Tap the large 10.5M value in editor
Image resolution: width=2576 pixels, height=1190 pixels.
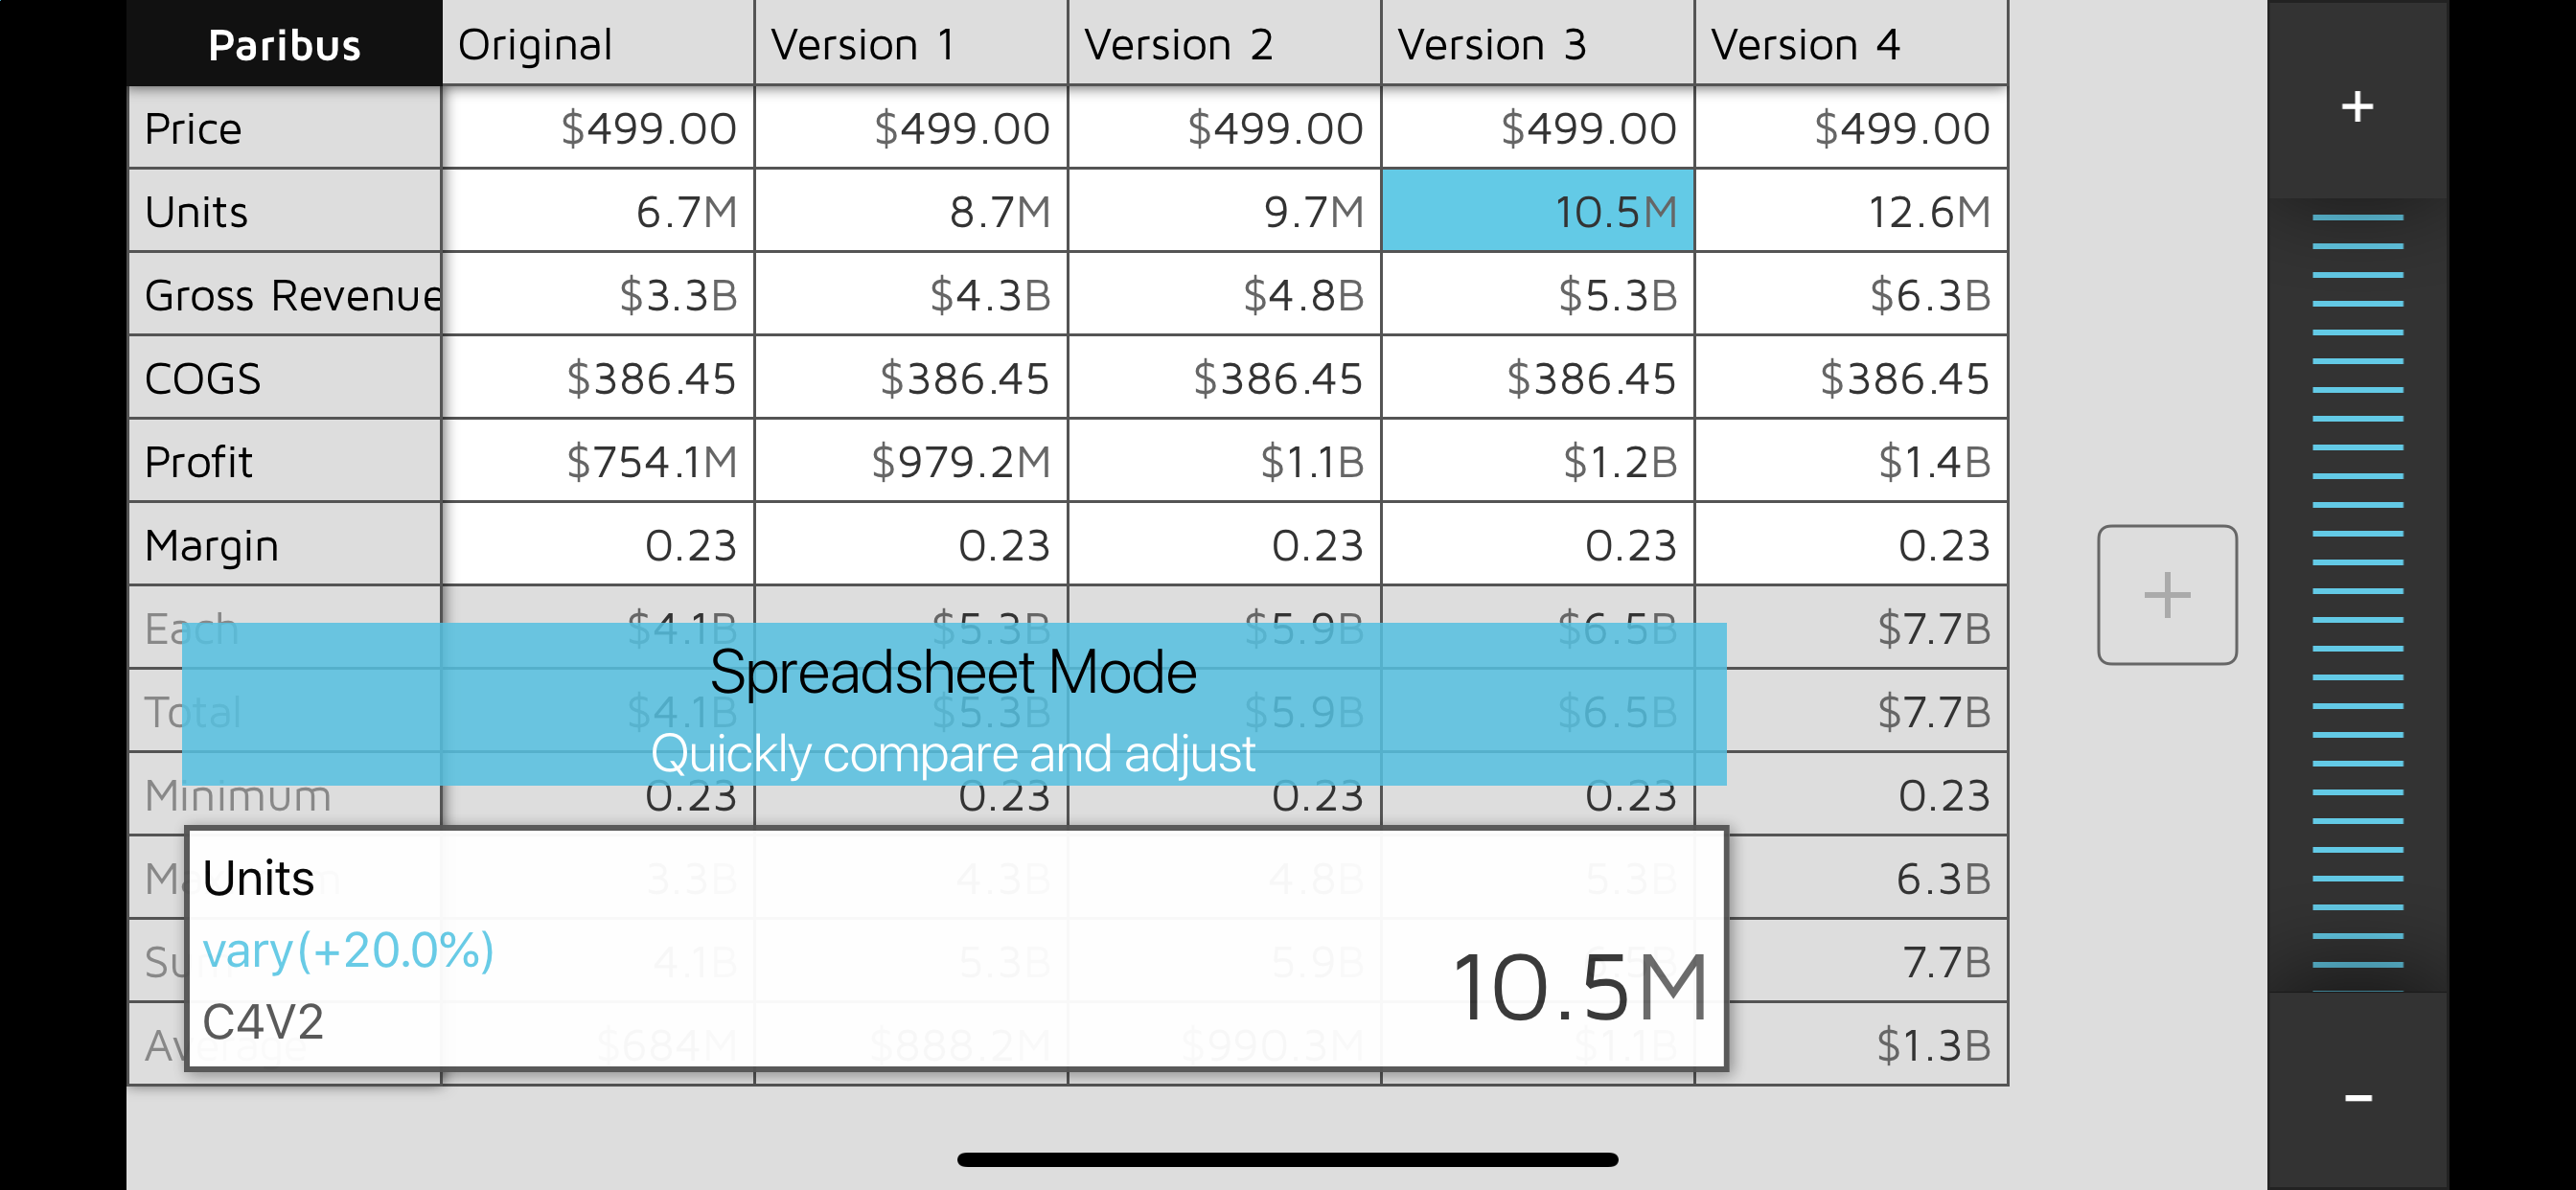tap(1578, 988)
